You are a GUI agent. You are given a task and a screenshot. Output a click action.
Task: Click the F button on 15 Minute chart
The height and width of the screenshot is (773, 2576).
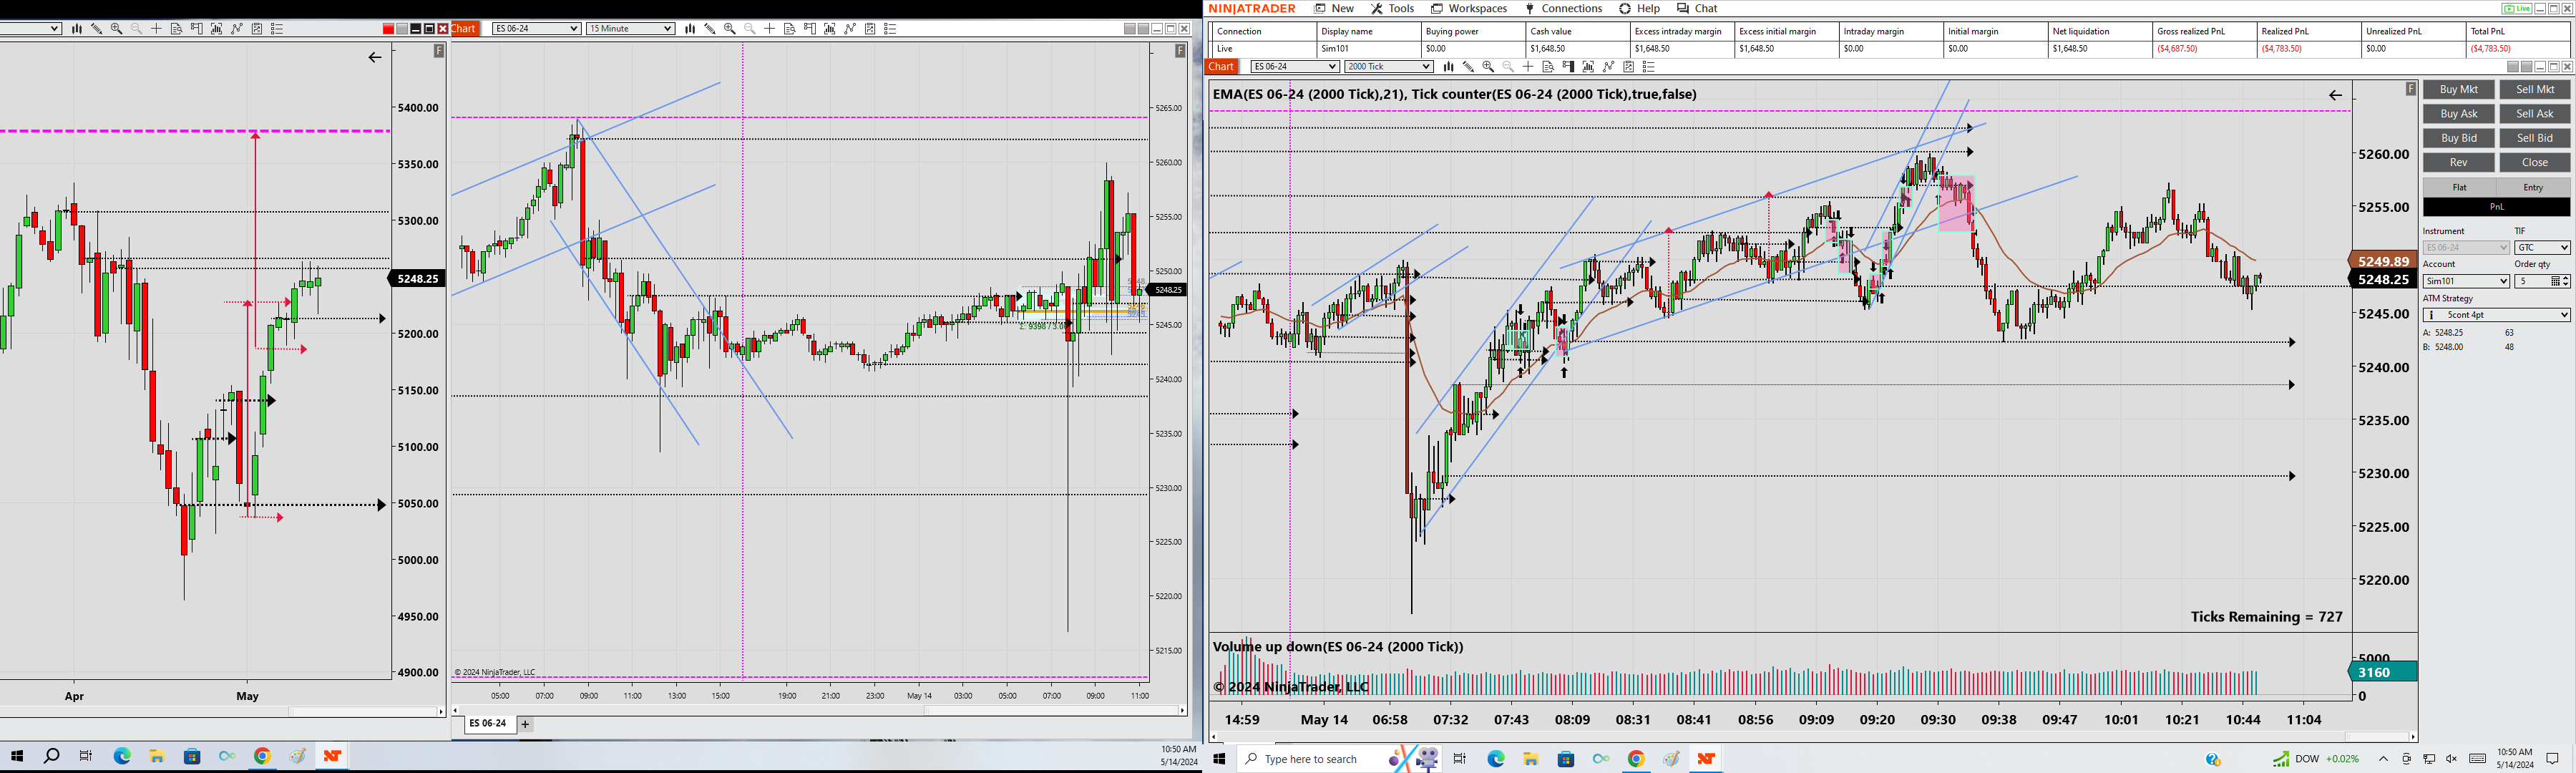coord(1181,50)
